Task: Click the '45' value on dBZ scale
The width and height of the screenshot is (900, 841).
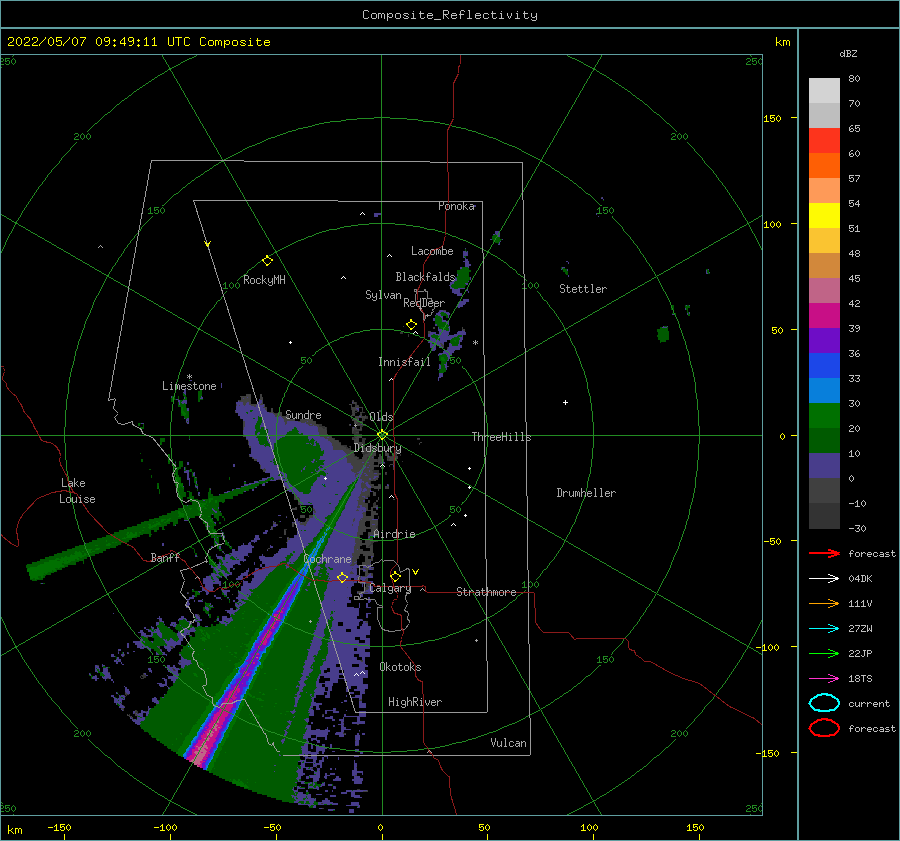Action: pos(854,278)
